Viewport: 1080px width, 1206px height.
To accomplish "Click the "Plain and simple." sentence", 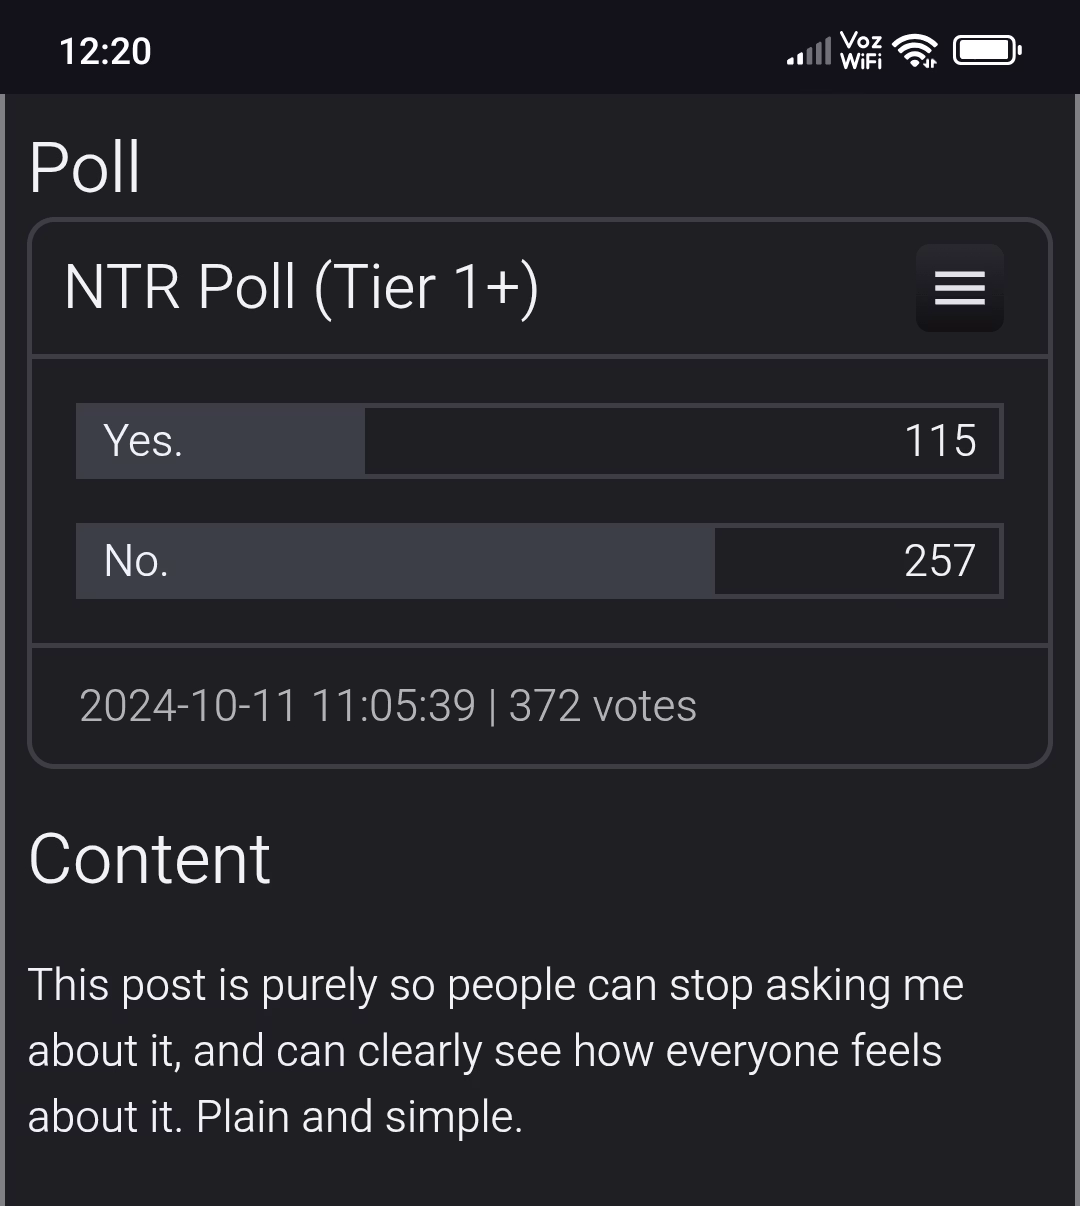I will 360,1117.
